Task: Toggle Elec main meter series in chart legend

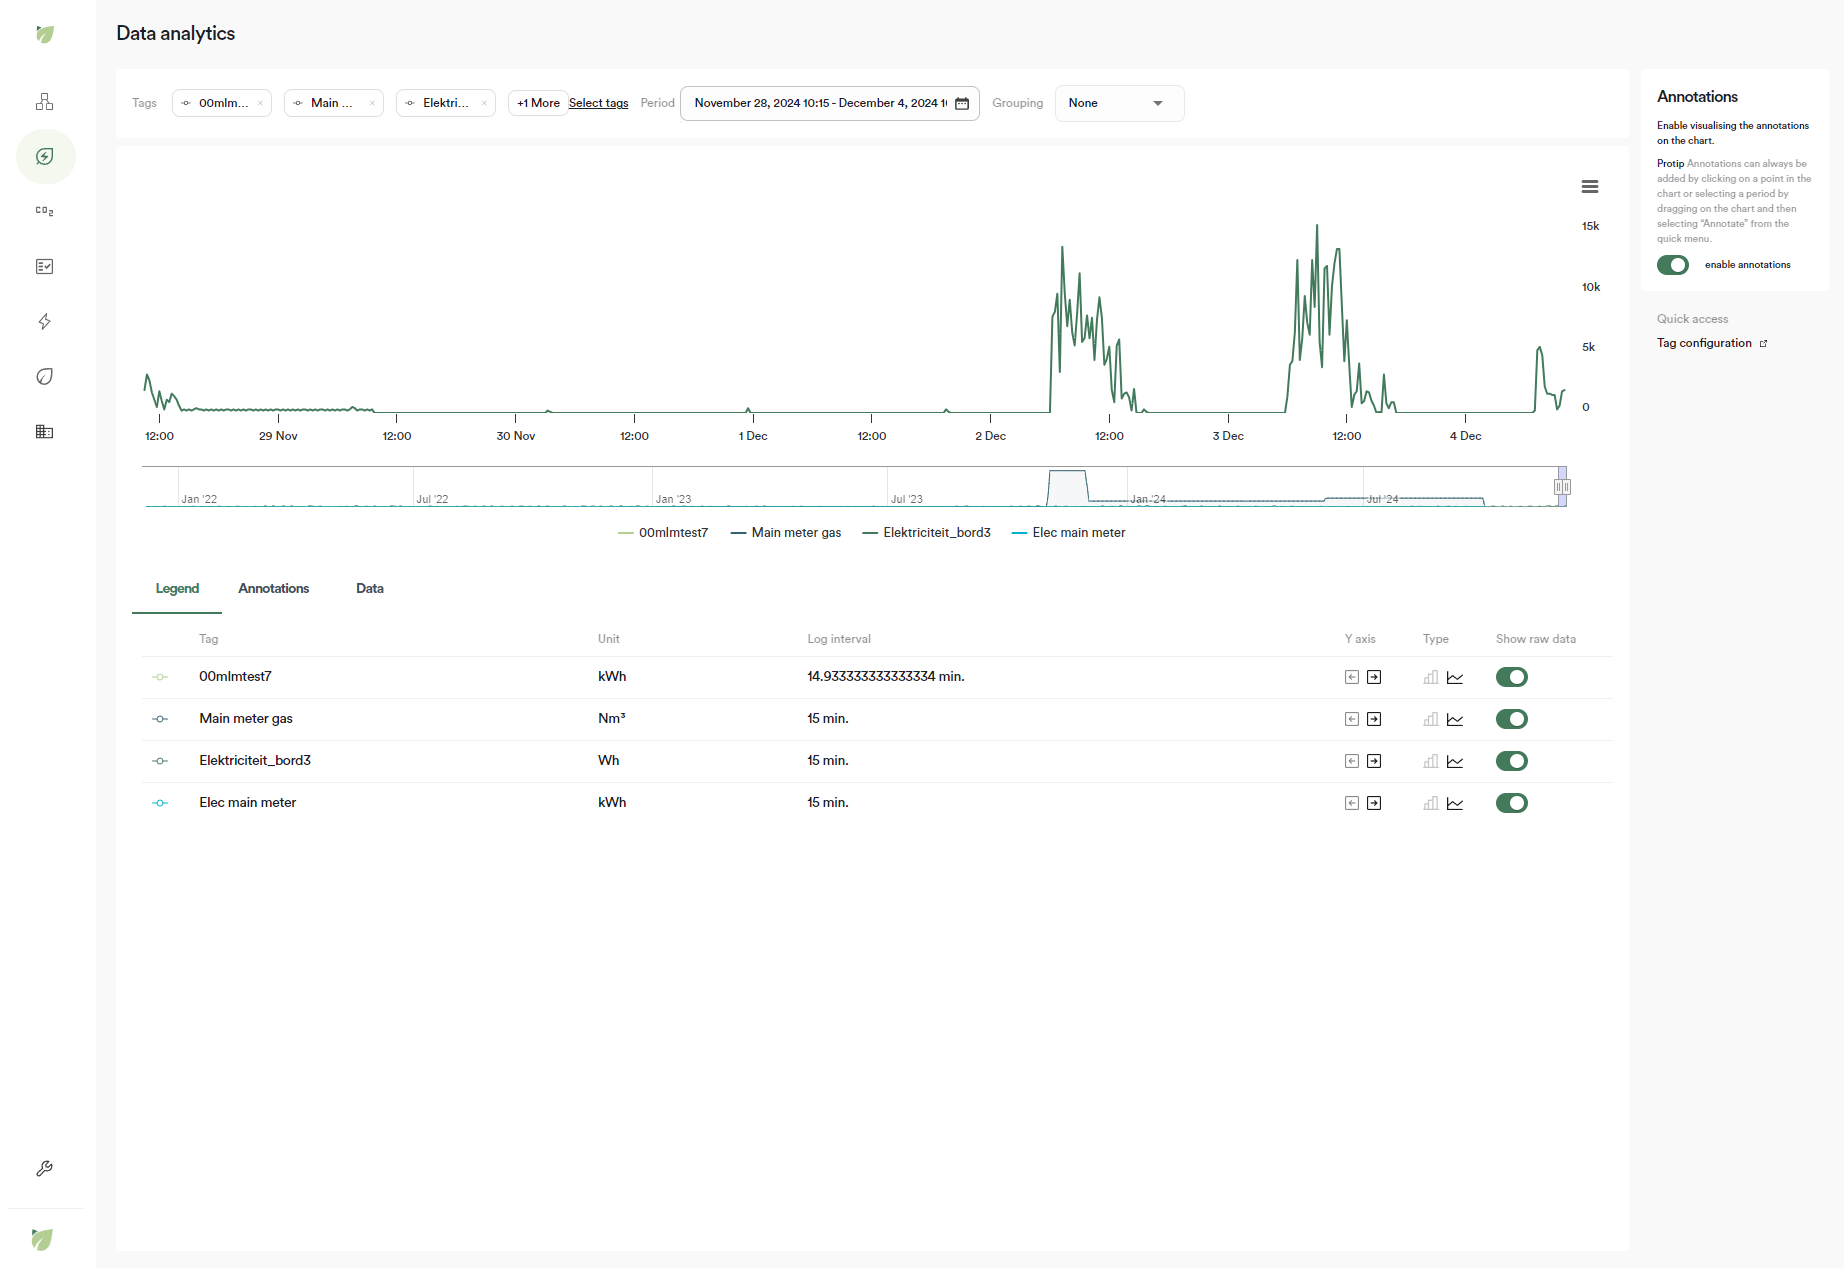Action: [1068, 533]
